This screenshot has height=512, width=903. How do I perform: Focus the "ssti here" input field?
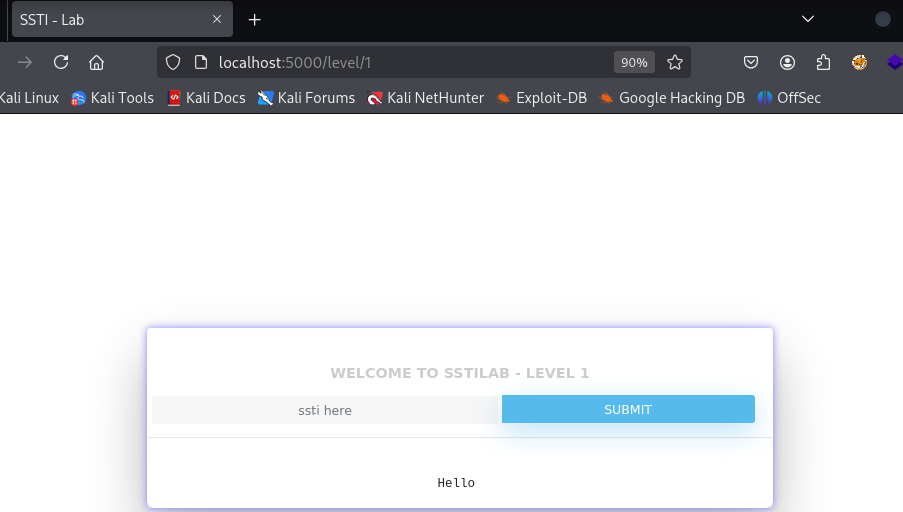pos(325,410)
